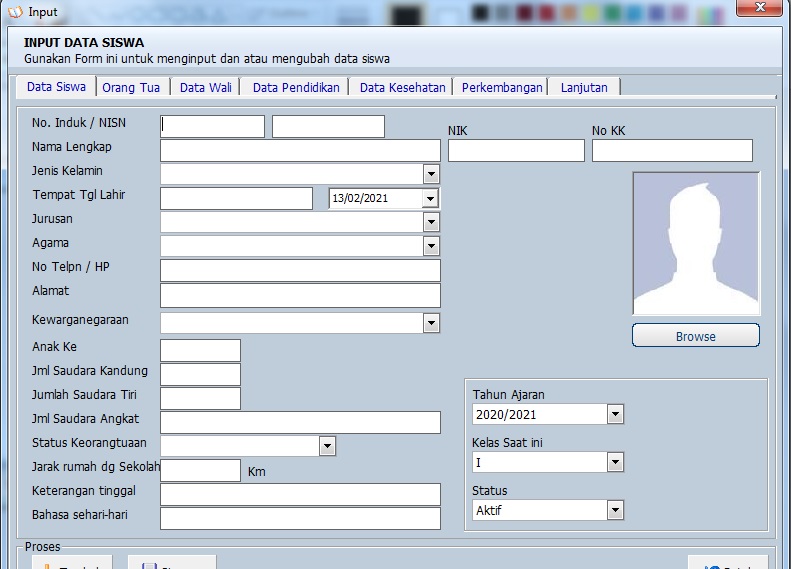Click the Nama Lengkap text field
This screenshot has width=791, height=569.
coord(300,151)
